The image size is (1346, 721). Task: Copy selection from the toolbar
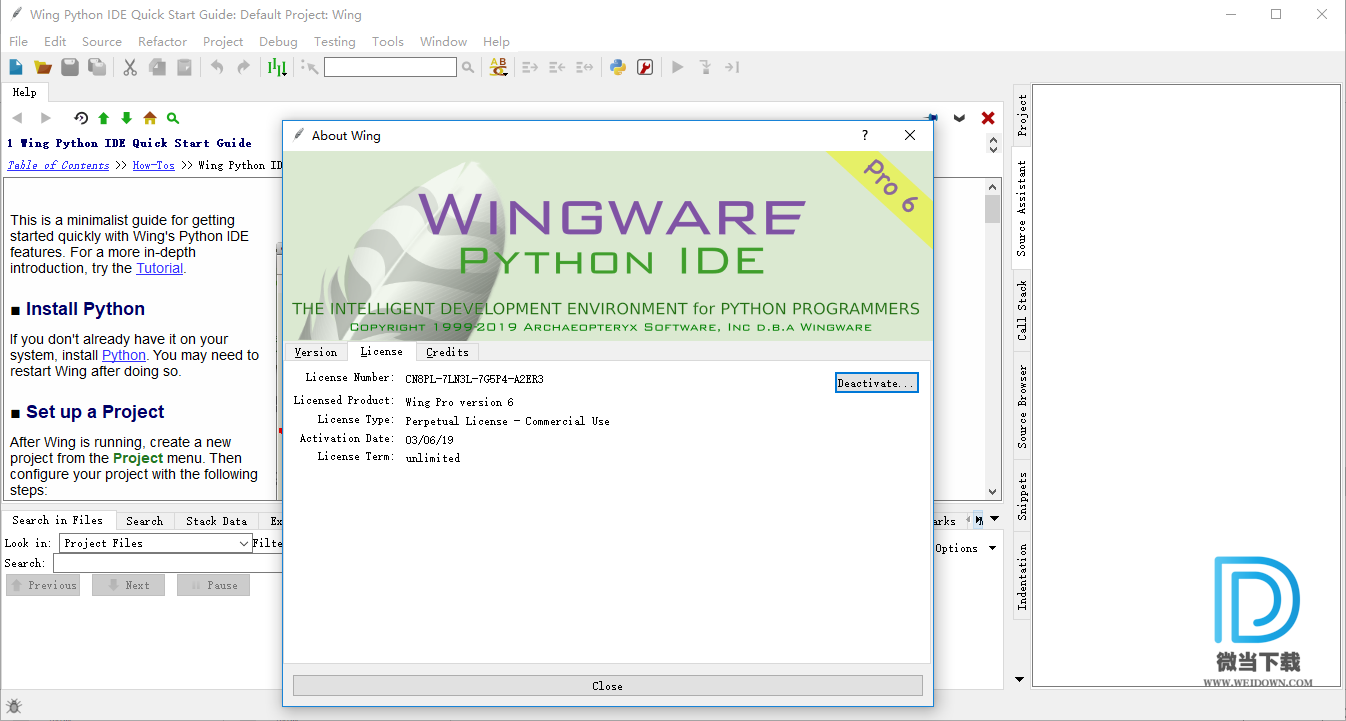(x=157, y=67)
